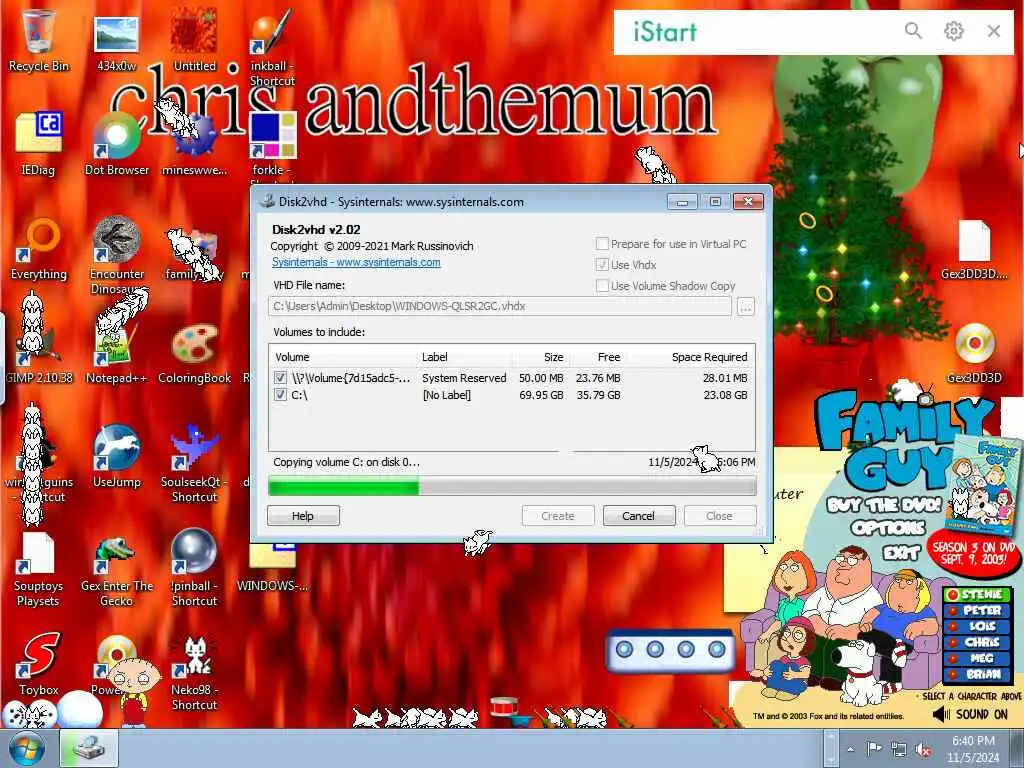Select Lois in Family Guy menu
Image resolution: width=1024 pixels, height=768 pixels.
(x=978, y=626)
